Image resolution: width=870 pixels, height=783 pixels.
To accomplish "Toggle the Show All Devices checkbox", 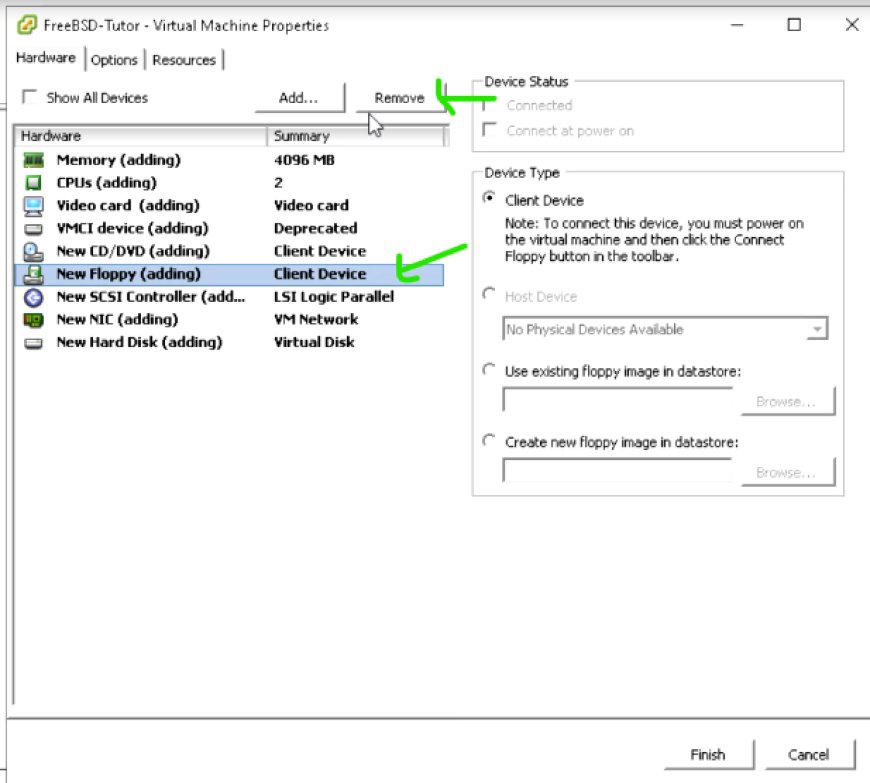I will point(29,97).
